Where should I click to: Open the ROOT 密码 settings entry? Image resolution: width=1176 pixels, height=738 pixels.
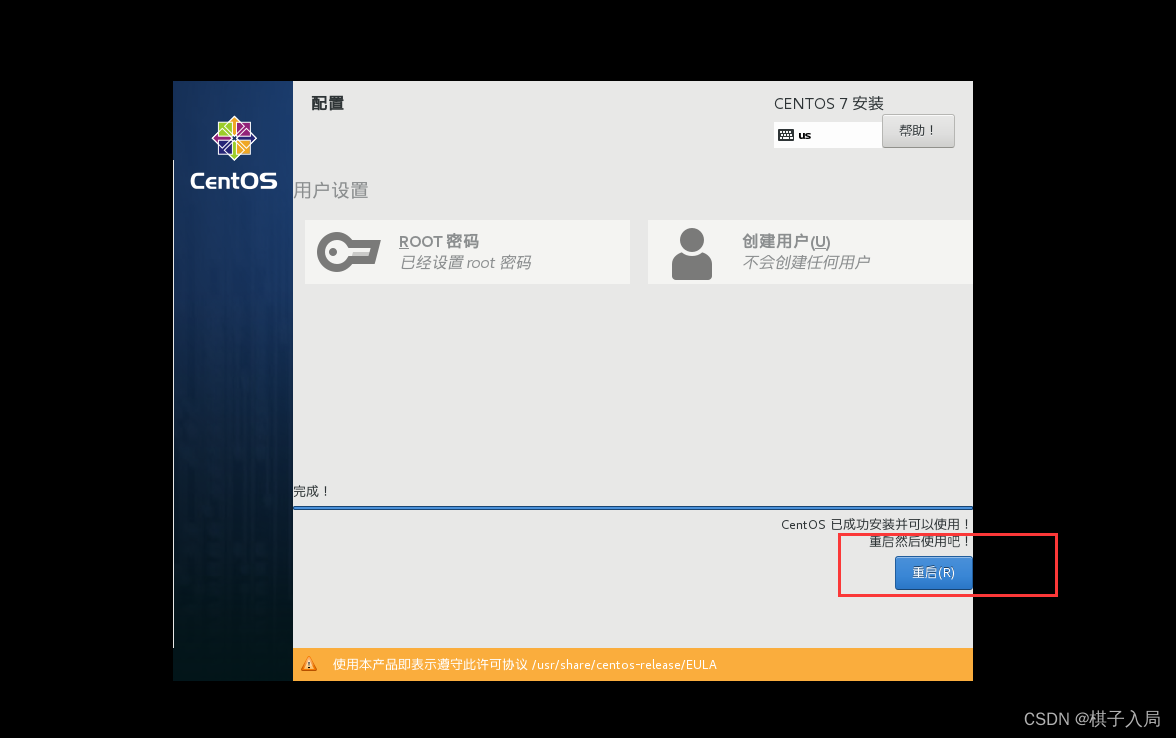pos(467,252)
